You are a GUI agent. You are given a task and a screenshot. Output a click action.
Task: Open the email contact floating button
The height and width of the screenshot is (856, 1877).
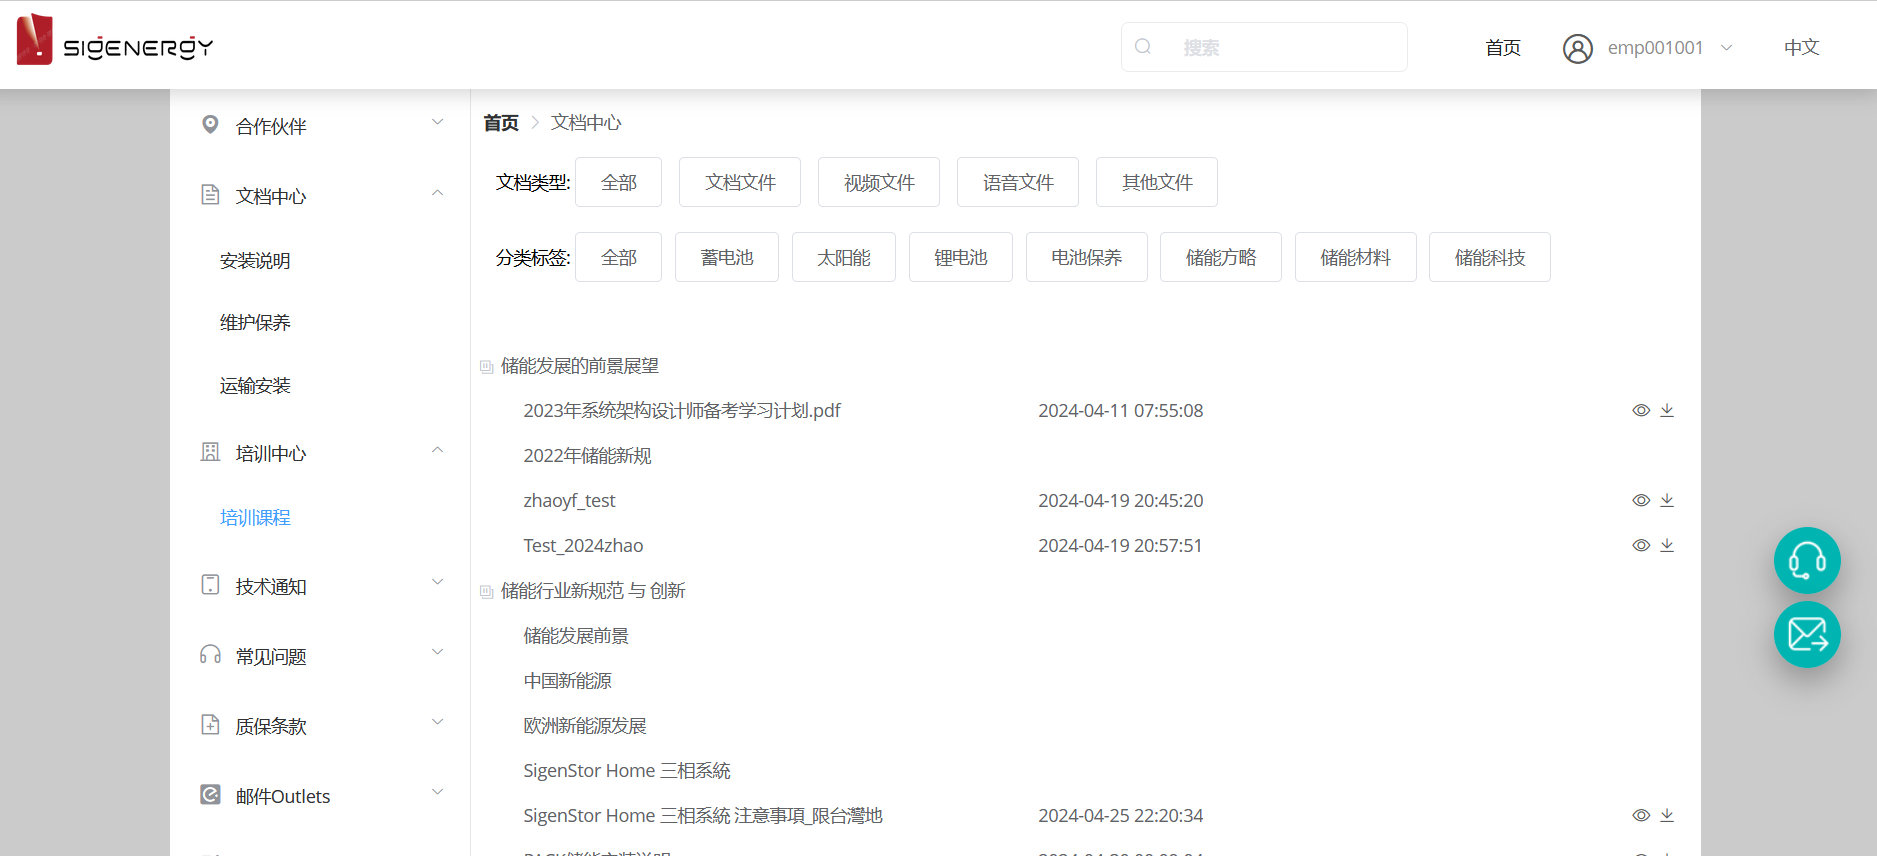(1807, 634)
